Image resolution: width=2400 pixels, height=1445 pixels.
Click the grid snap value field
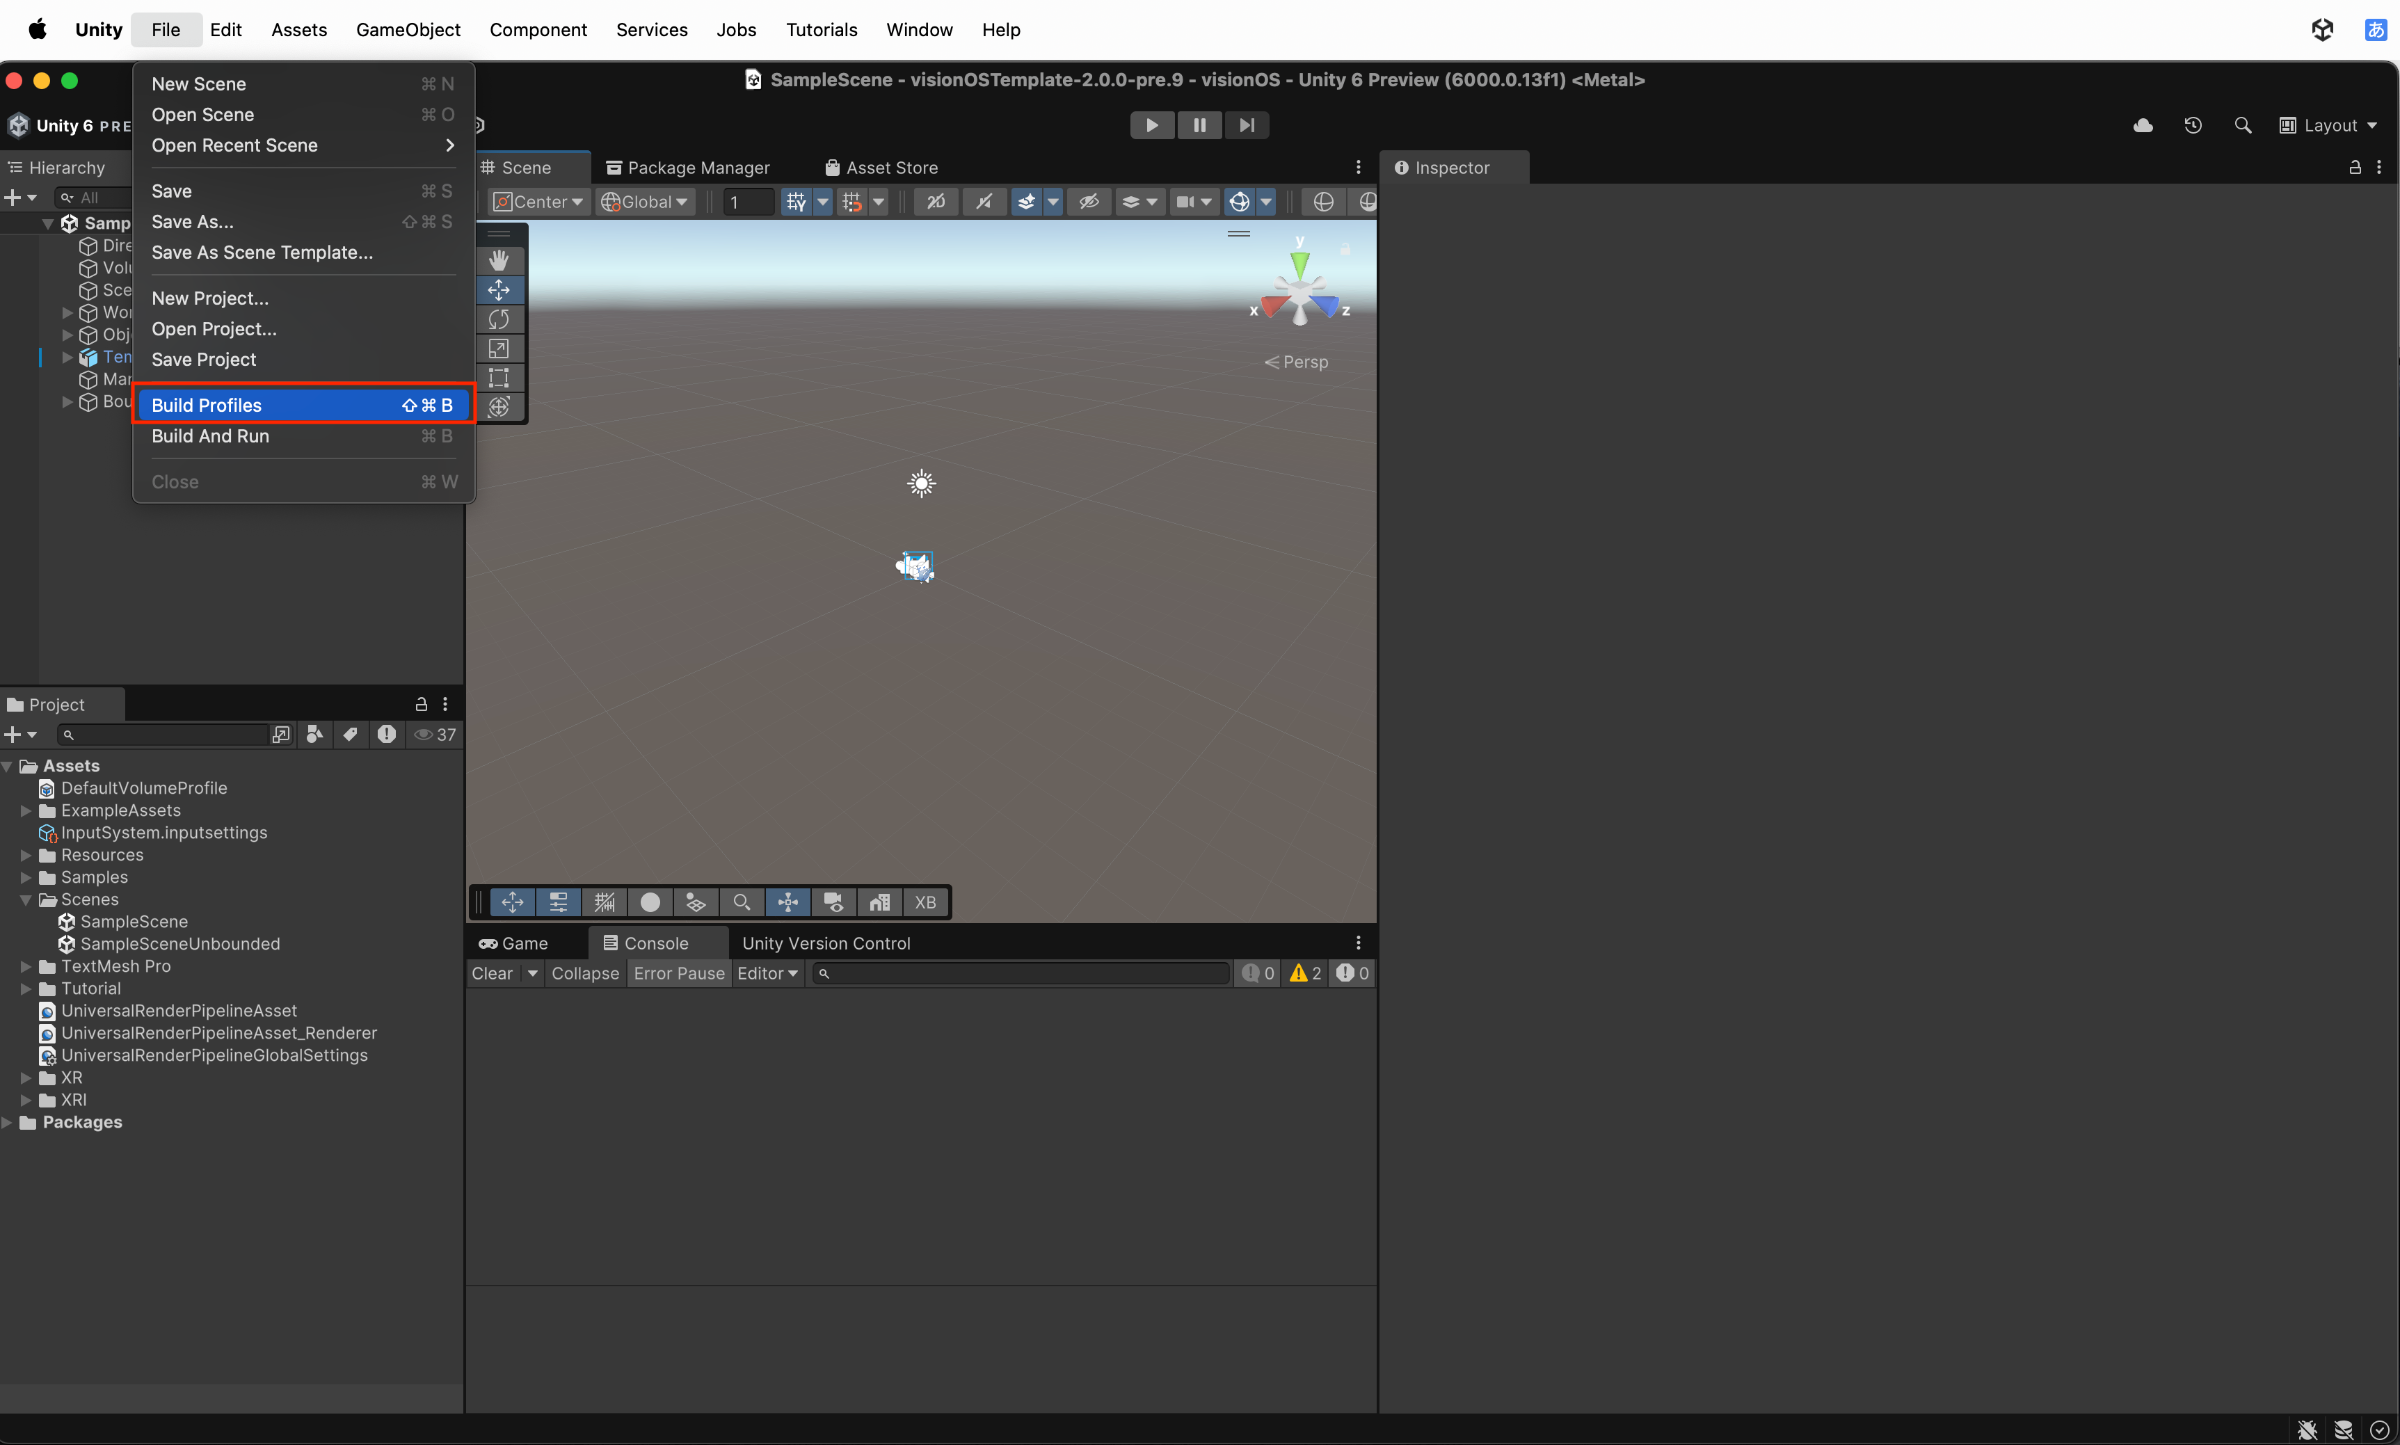[747, 202]
